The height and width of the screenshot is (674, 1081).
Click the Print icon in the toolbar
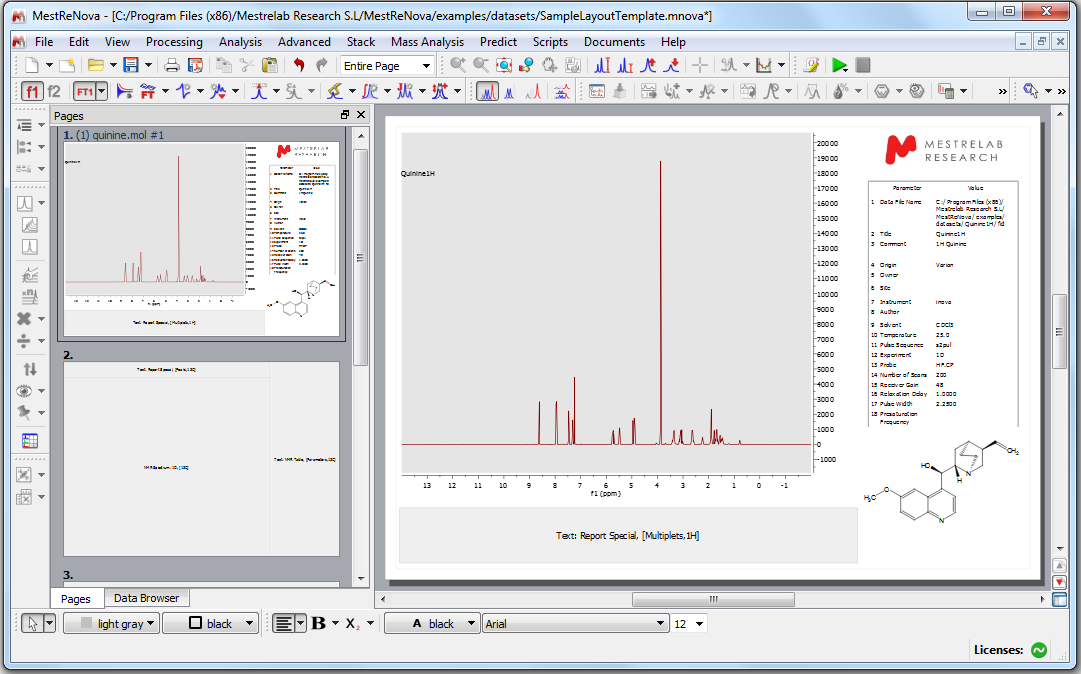tap(172, 66)
